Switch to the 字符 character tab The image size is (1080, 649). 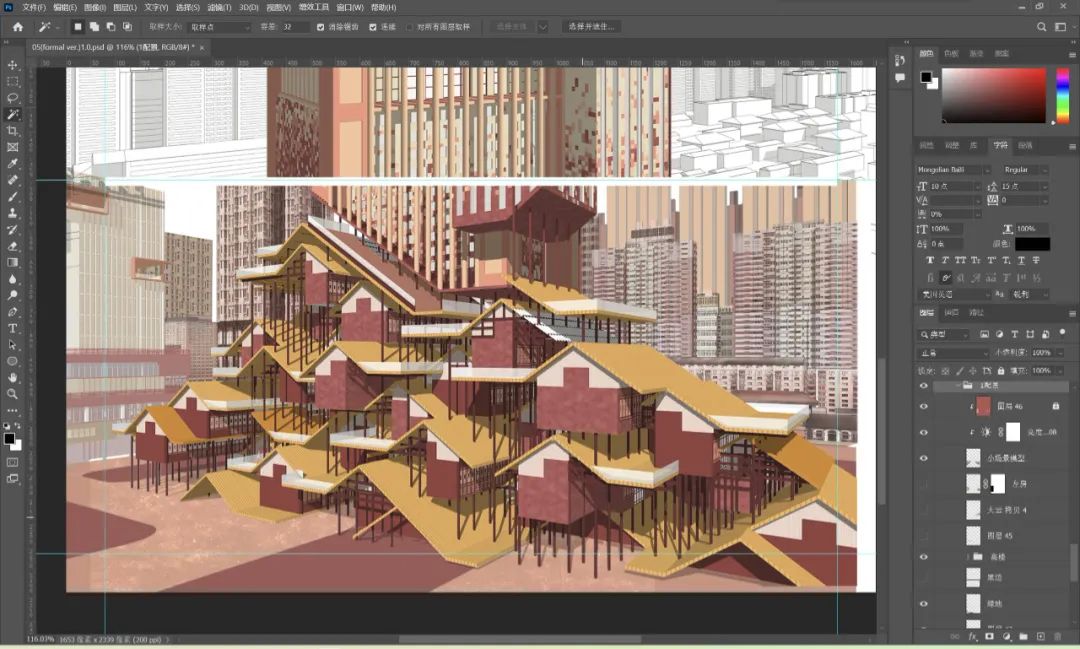[x=1000, y=145]
